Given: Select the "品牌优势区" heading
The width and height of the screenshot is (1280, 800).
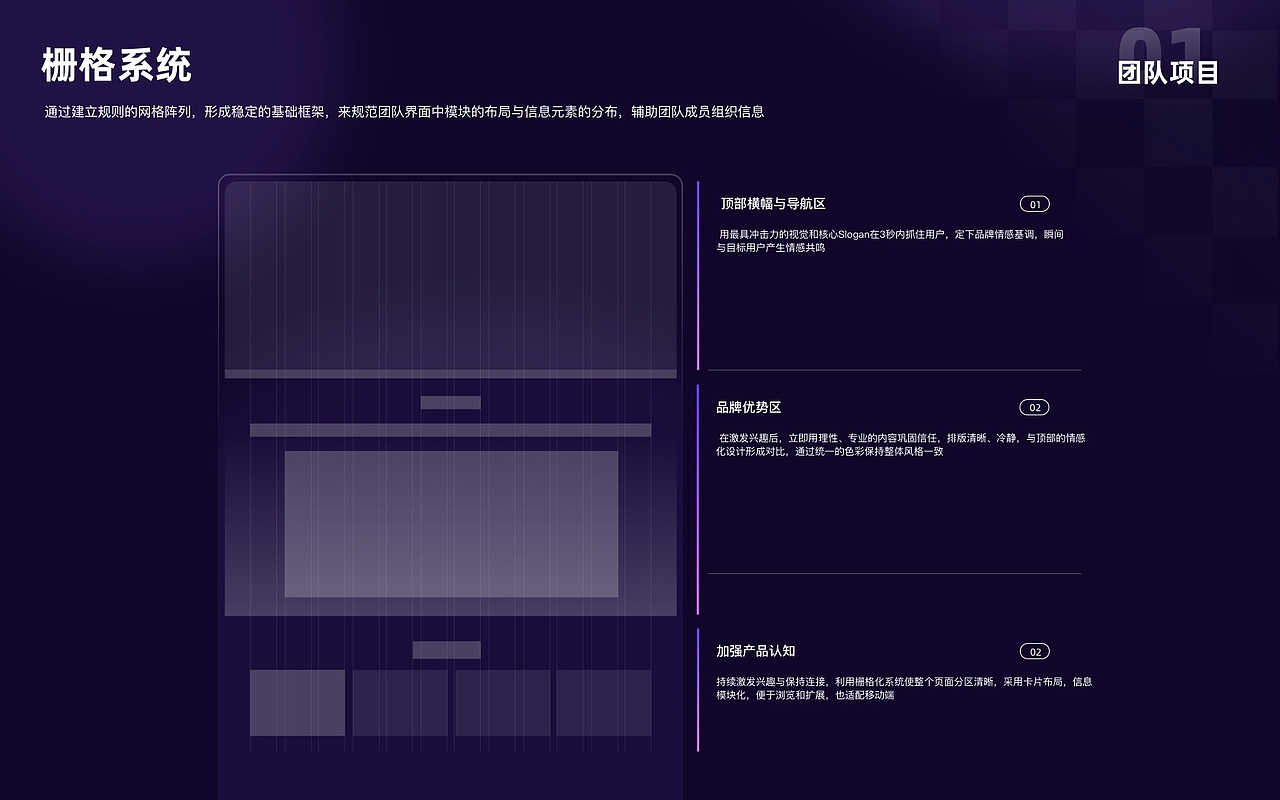Looking at the screenshot, I should [748, 407].
